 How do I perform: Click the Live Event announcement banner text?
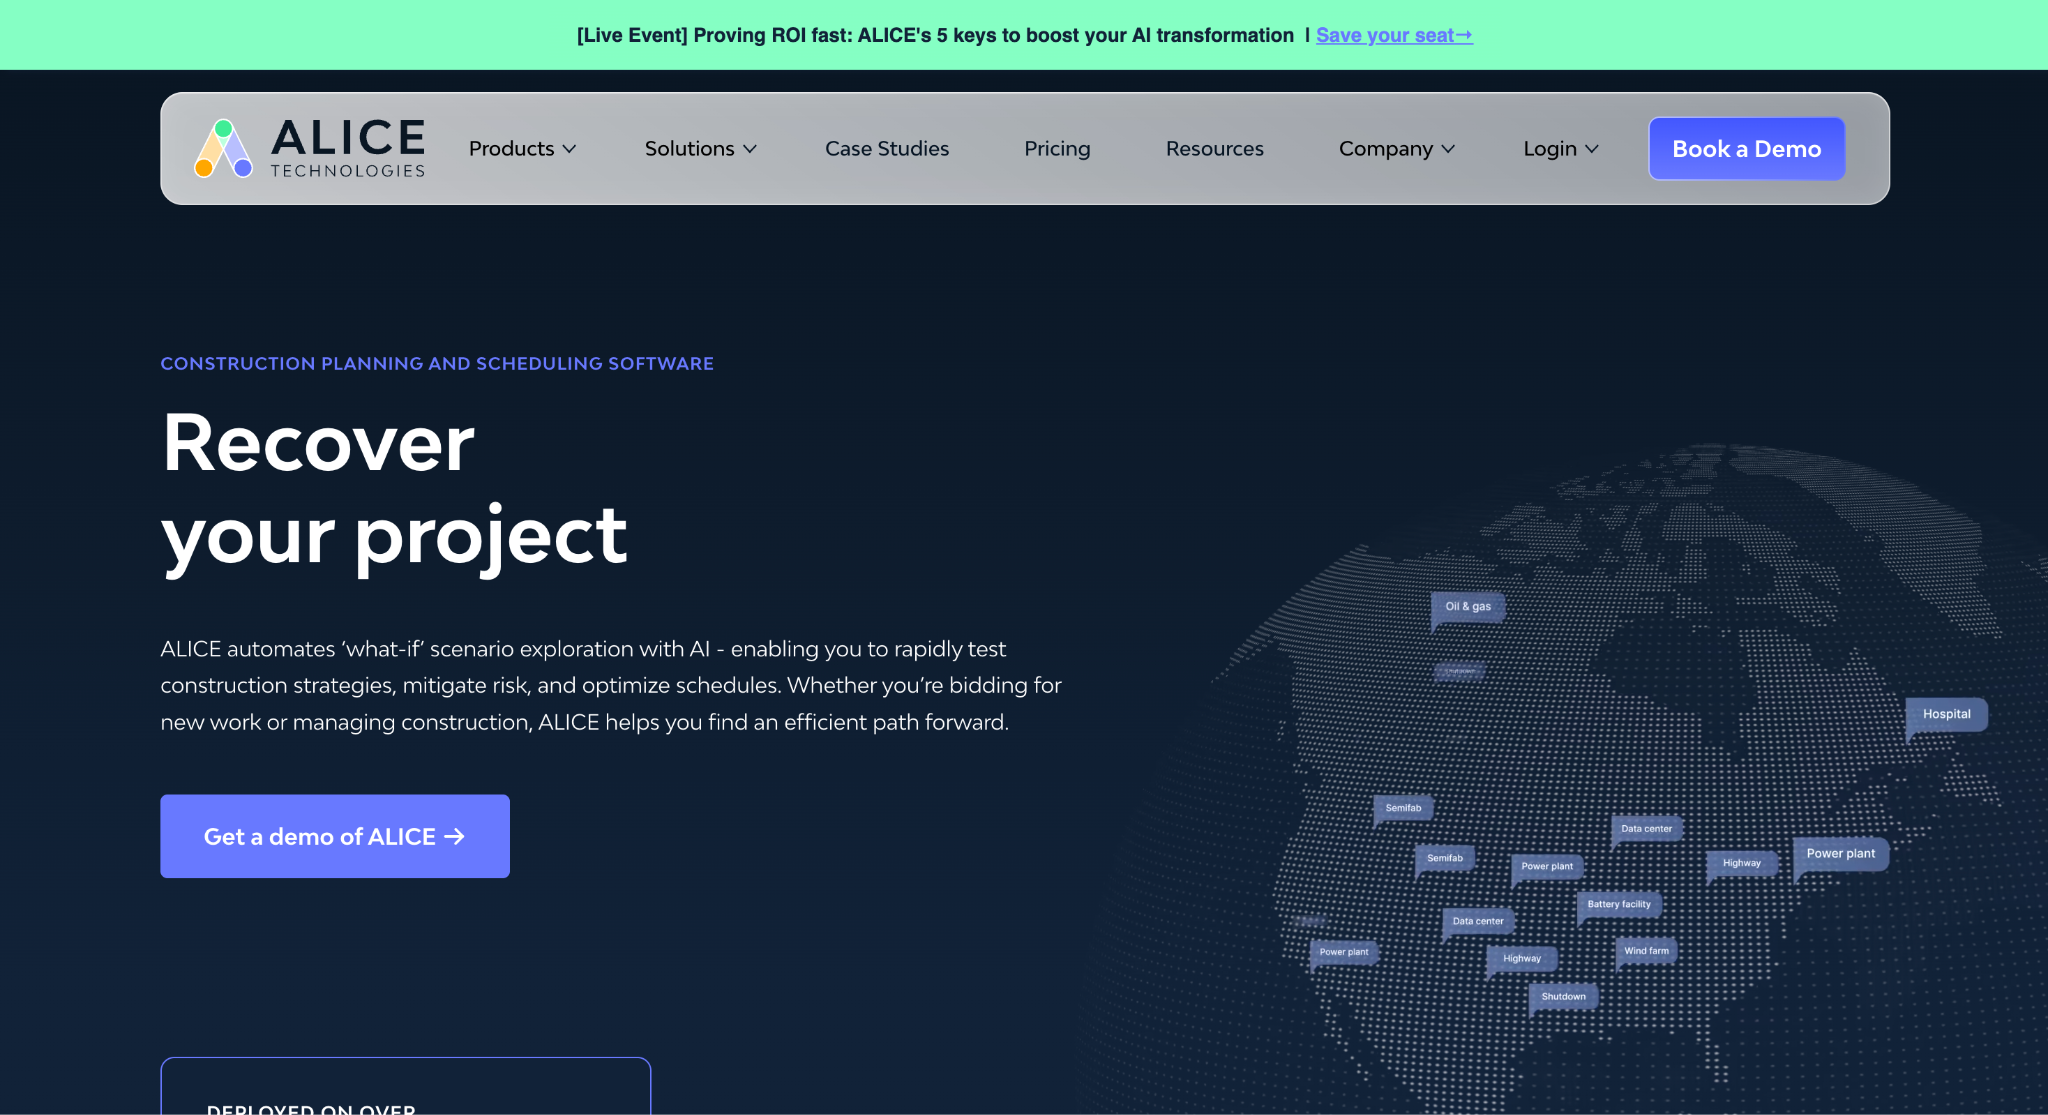(x=935, y=35)
